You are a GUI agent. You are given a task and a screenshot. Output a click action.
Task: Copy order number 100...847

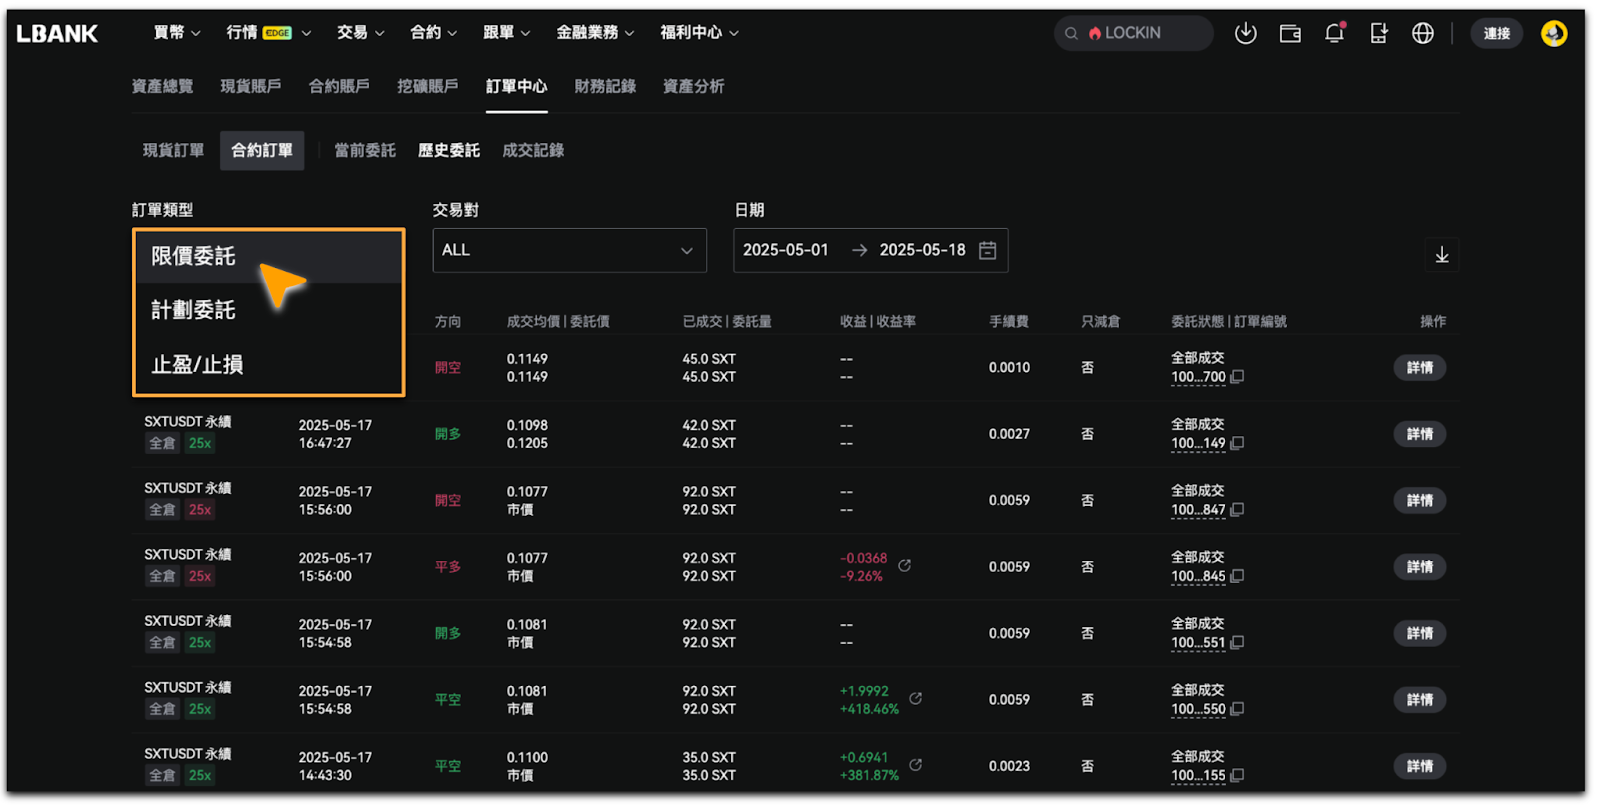pyautogui.click(x=1237, y=510)
